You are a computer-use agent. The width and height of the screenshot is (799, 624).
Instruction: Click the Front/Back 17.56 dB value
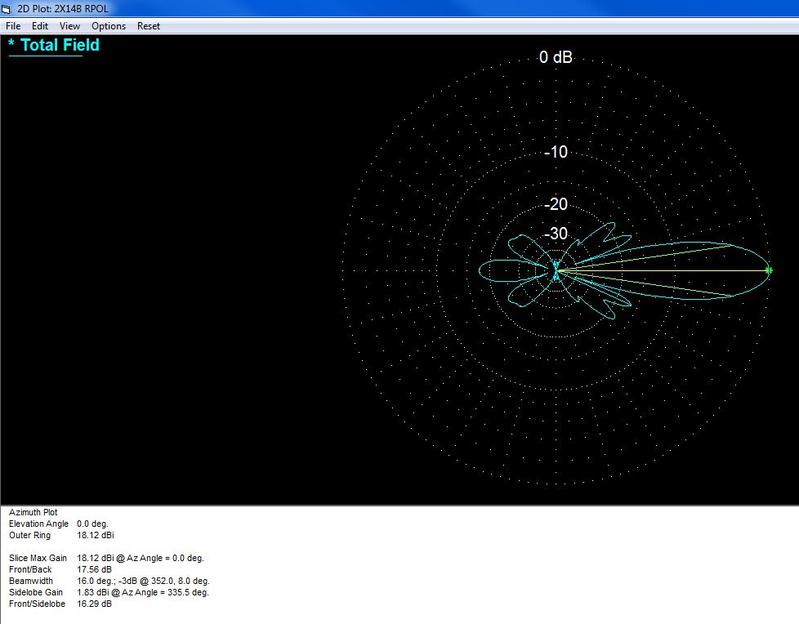[x=94, y=569]
